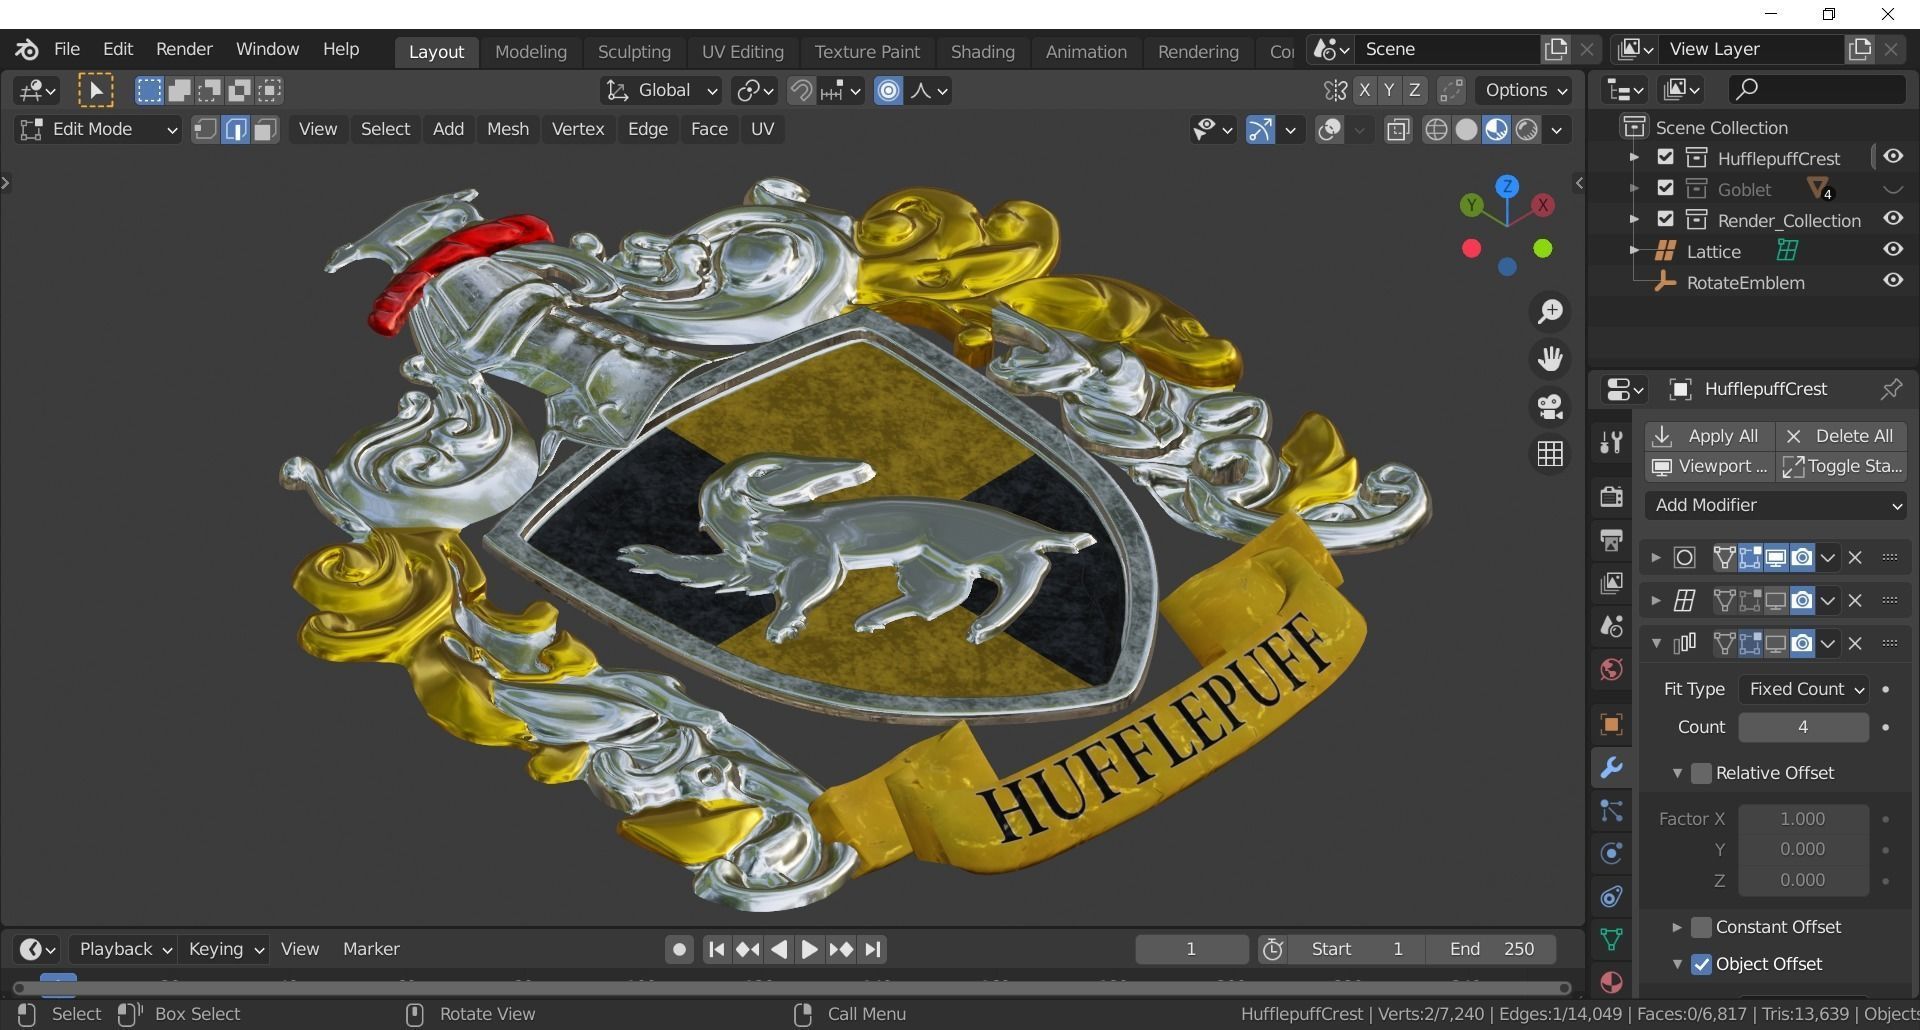This screenshot has height=1030, width=1920.
Task: Collapse the Array modifier panel
Action: (x=1656, y=643)
